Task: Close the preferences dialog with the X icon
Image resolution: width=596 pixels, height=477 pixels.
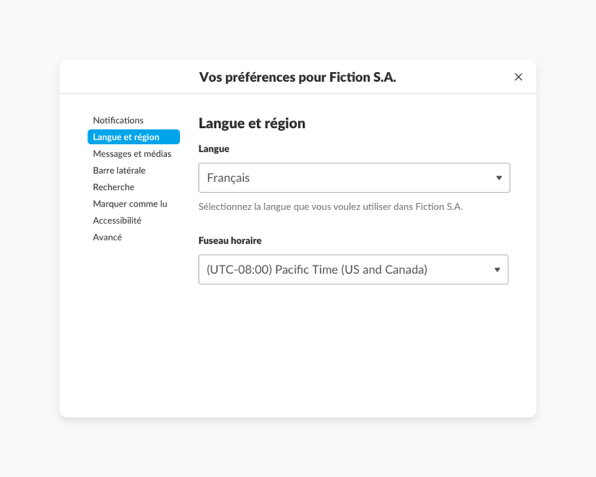Action: click(518, 77)
